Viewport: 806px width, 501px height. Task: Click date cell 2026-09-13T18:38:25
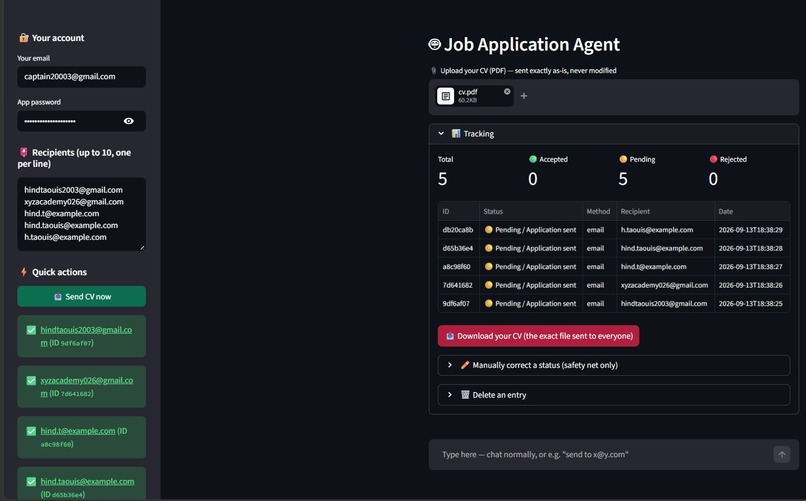(x=752, y=304)
